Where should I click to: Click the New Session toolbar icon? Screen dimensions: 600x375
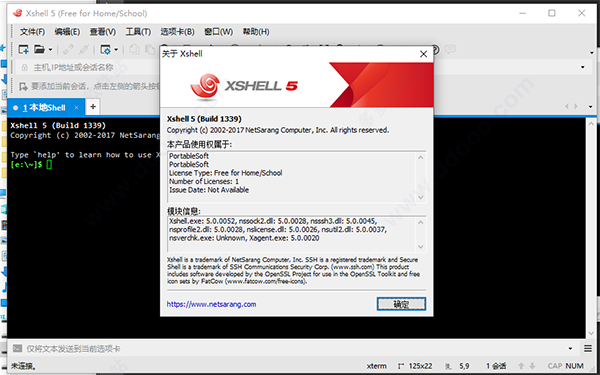click(24, 49)
